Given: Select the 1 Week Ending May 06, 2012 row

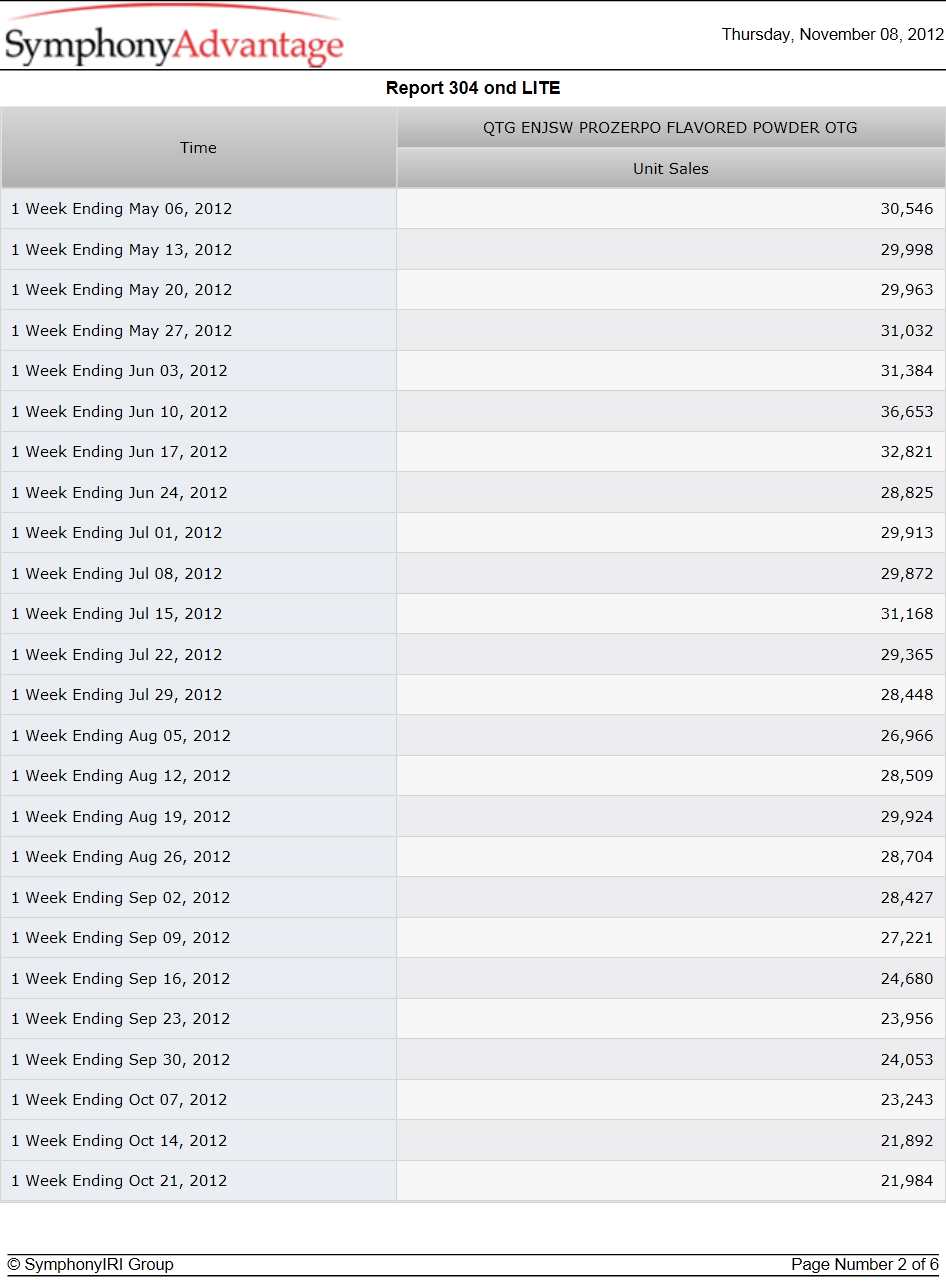Looking at the screenshot, I should [x=473, y=209].
